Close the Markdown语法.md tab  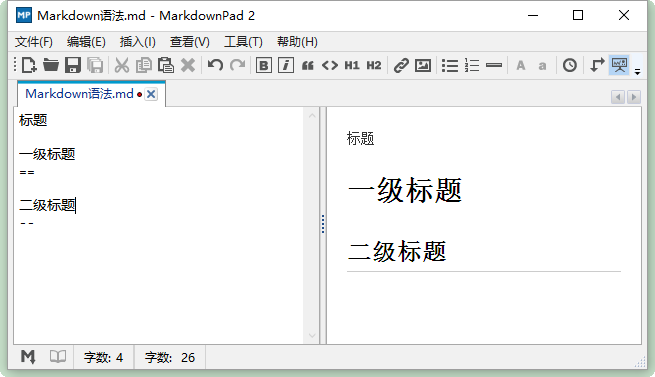(151, 94)
